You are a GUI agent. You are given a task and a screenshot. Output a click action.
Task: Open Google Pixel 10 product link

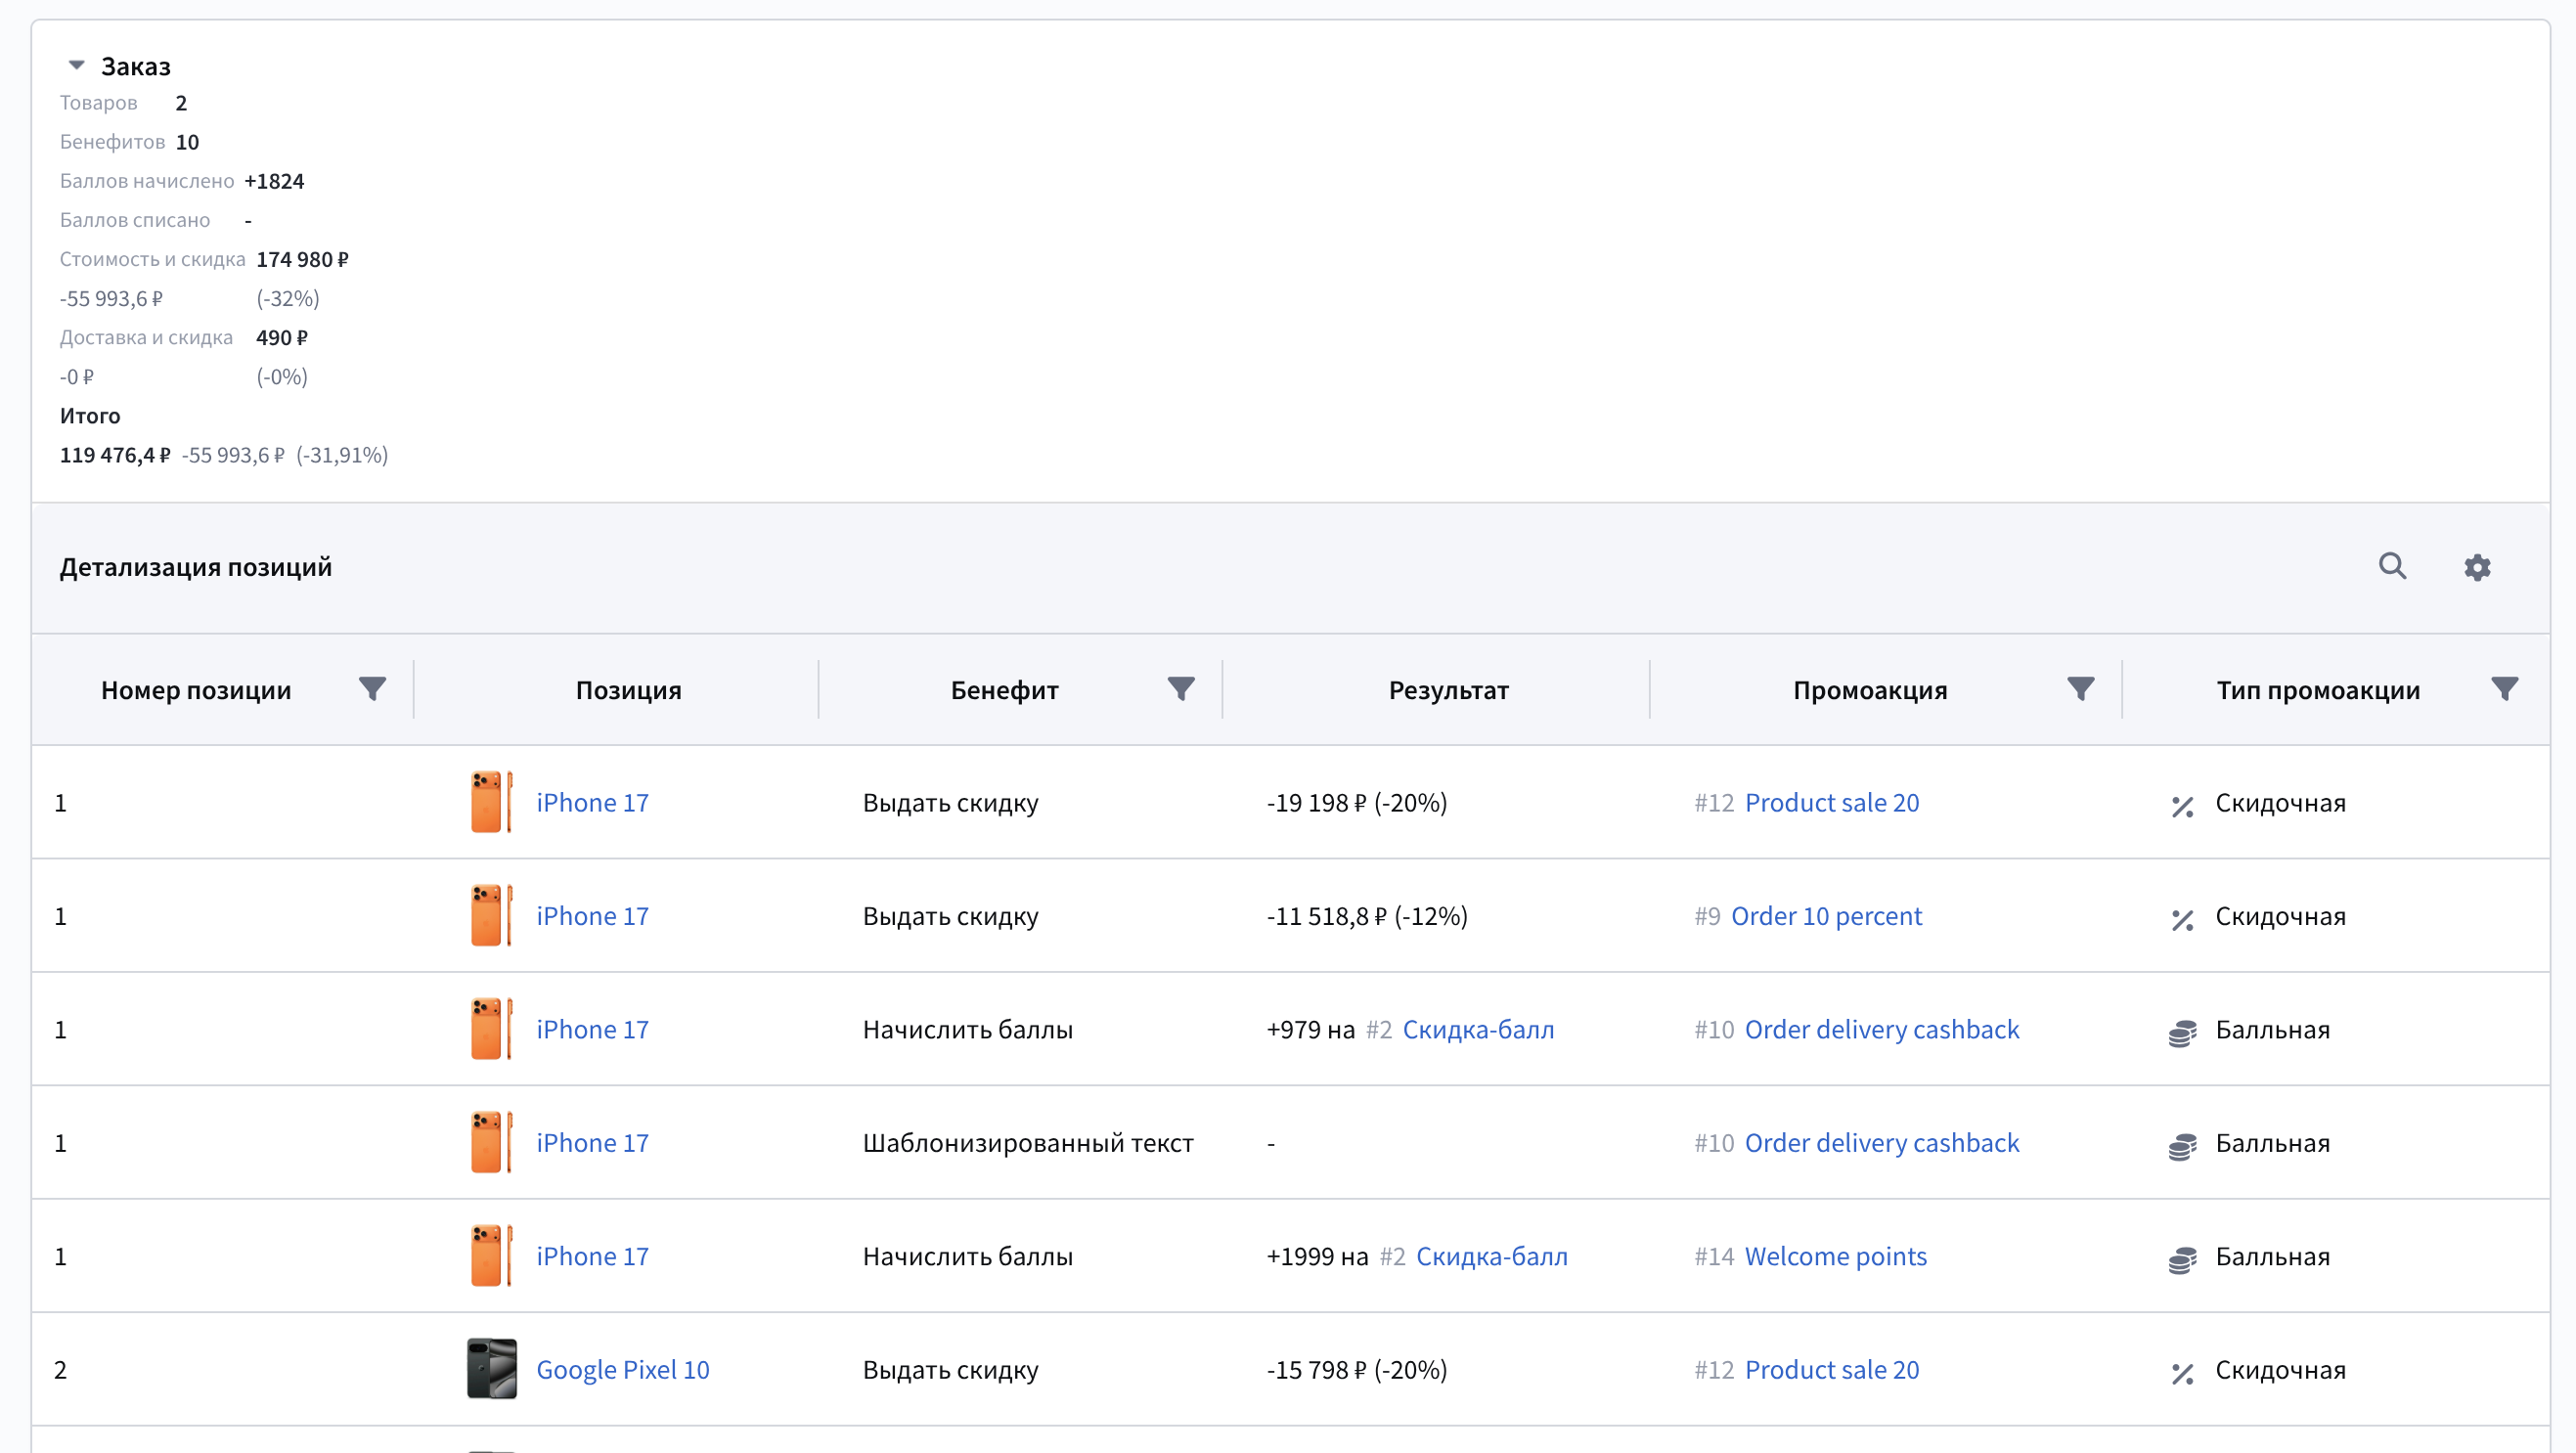622,1369
